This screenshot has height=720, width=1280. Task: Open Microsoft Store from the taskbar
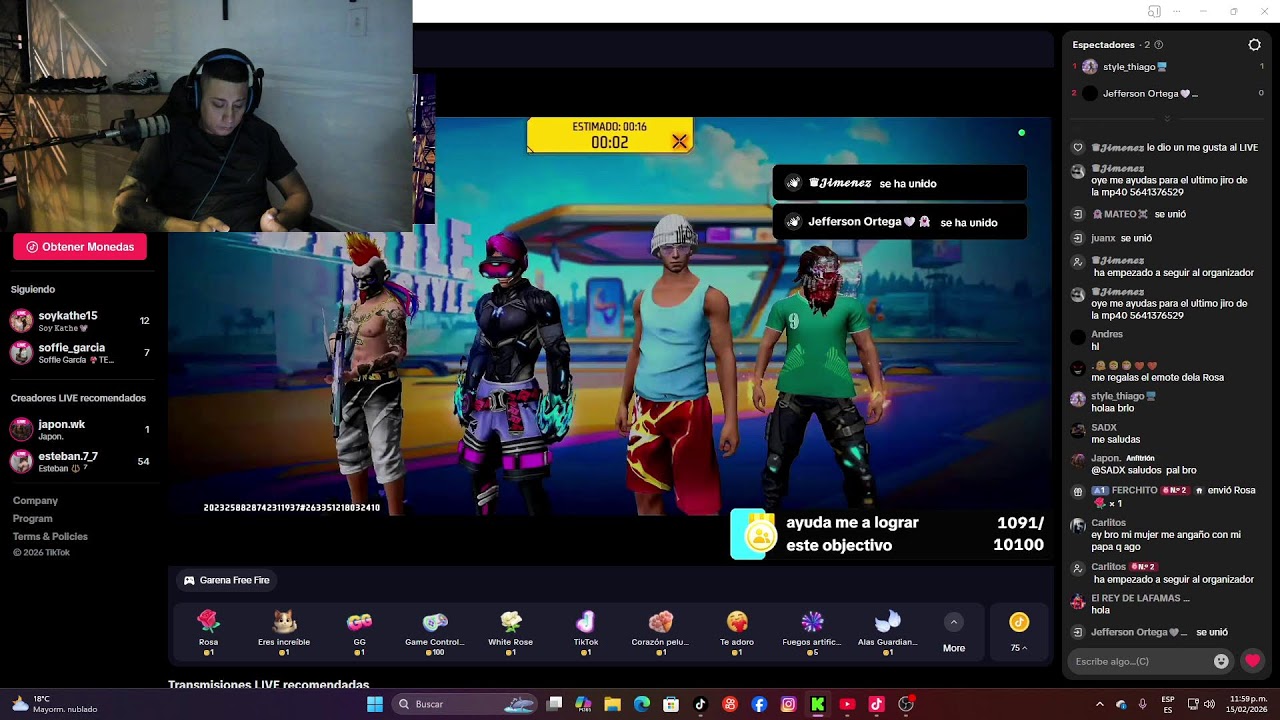pyautogui.click(x=671, y=704)
